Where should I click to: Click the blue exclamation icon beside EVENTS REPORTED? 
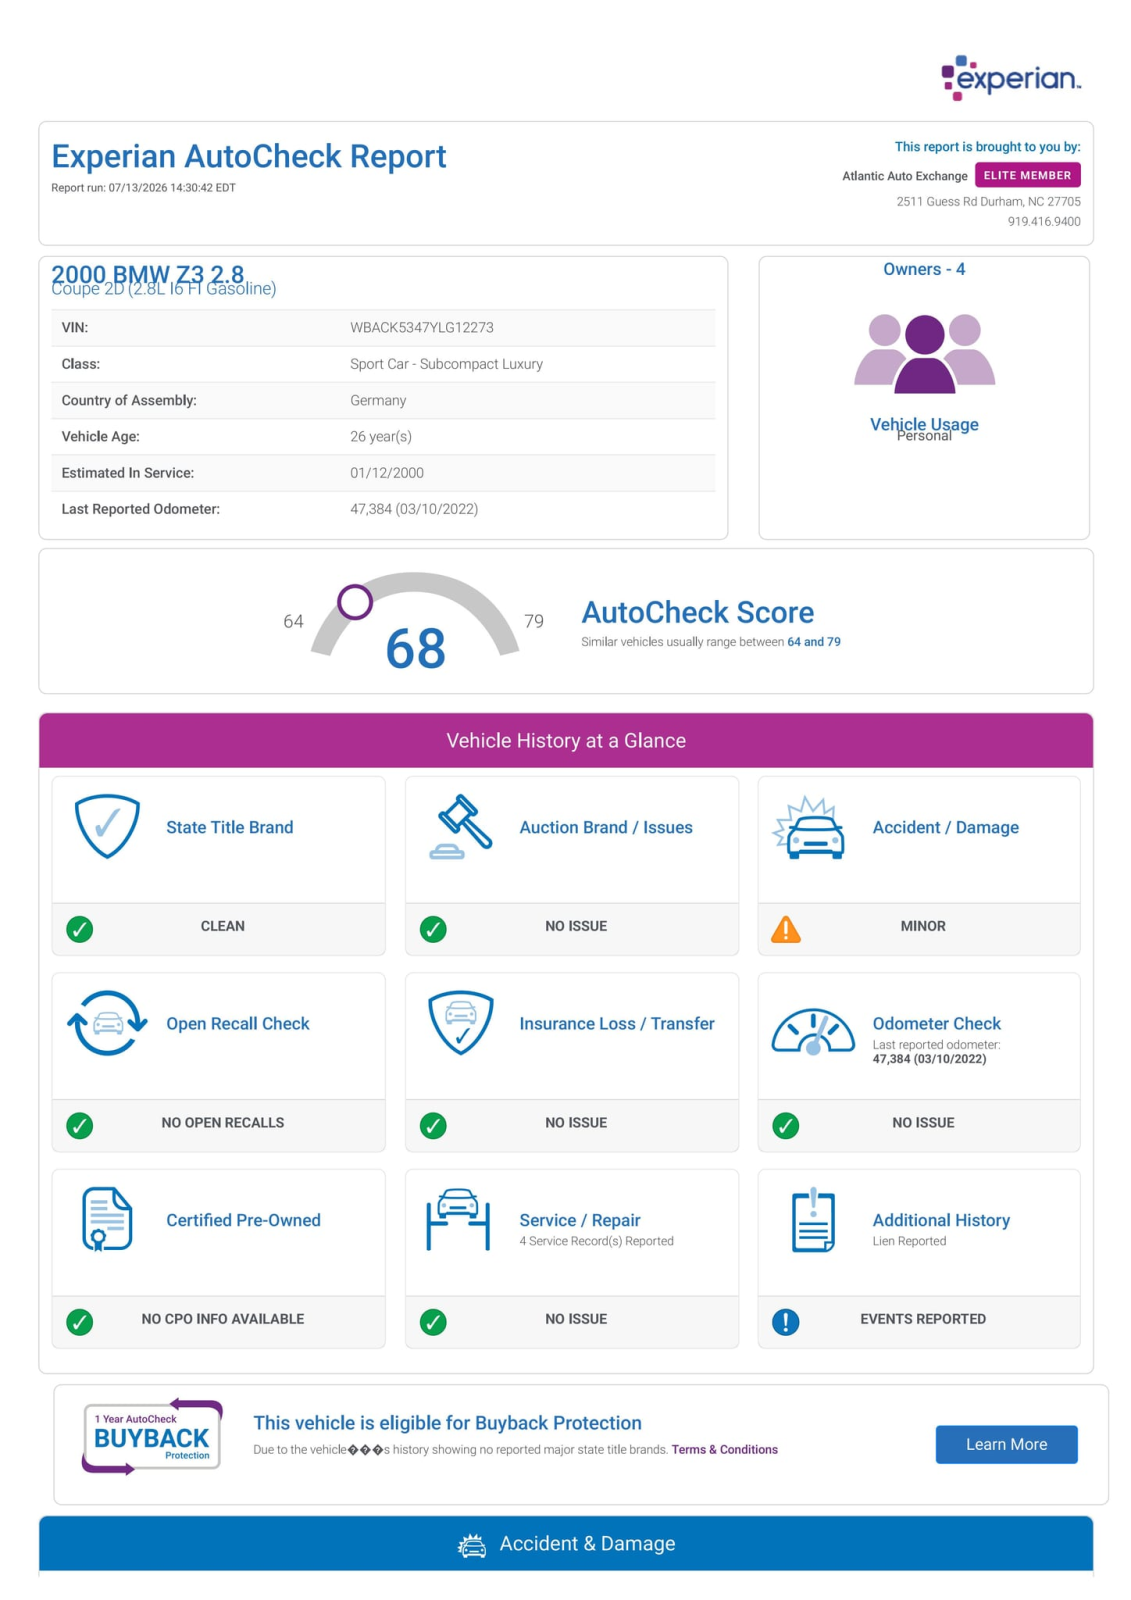pyautogui.click(x=786, y=1322)
